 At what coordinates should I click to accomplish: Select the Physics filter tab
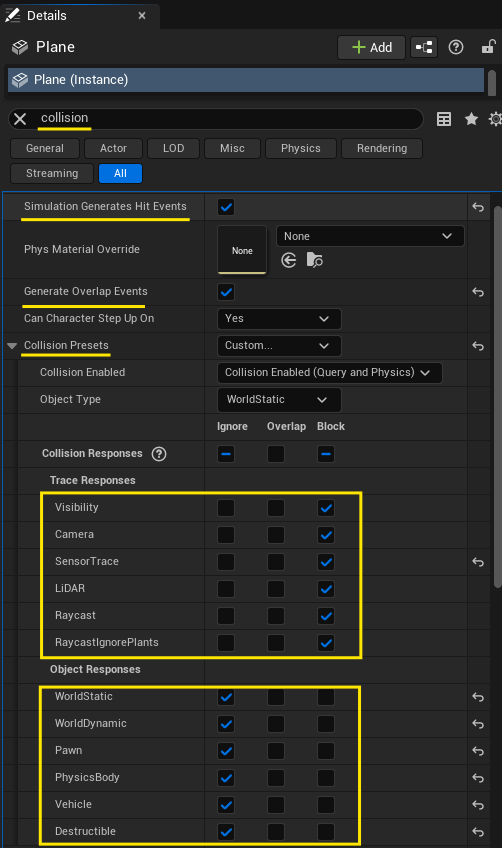[x=301, y=148]
